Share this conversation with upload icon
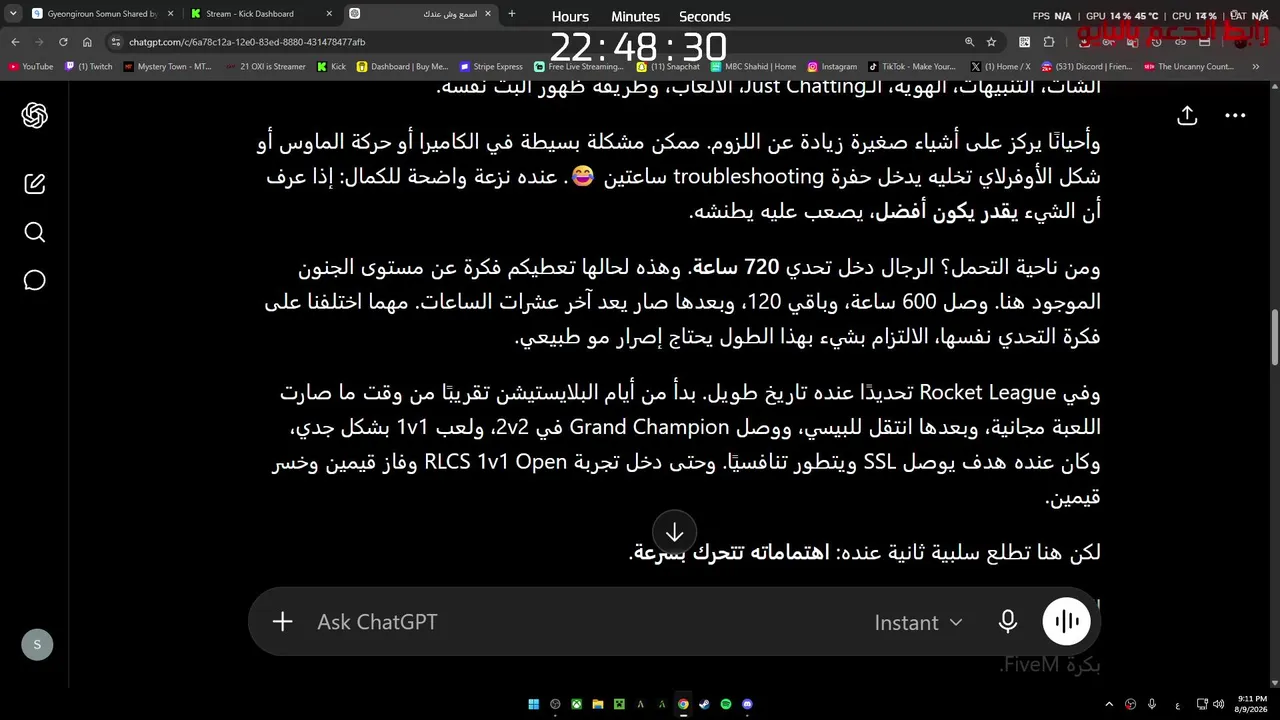 (x=1187, y=115)
